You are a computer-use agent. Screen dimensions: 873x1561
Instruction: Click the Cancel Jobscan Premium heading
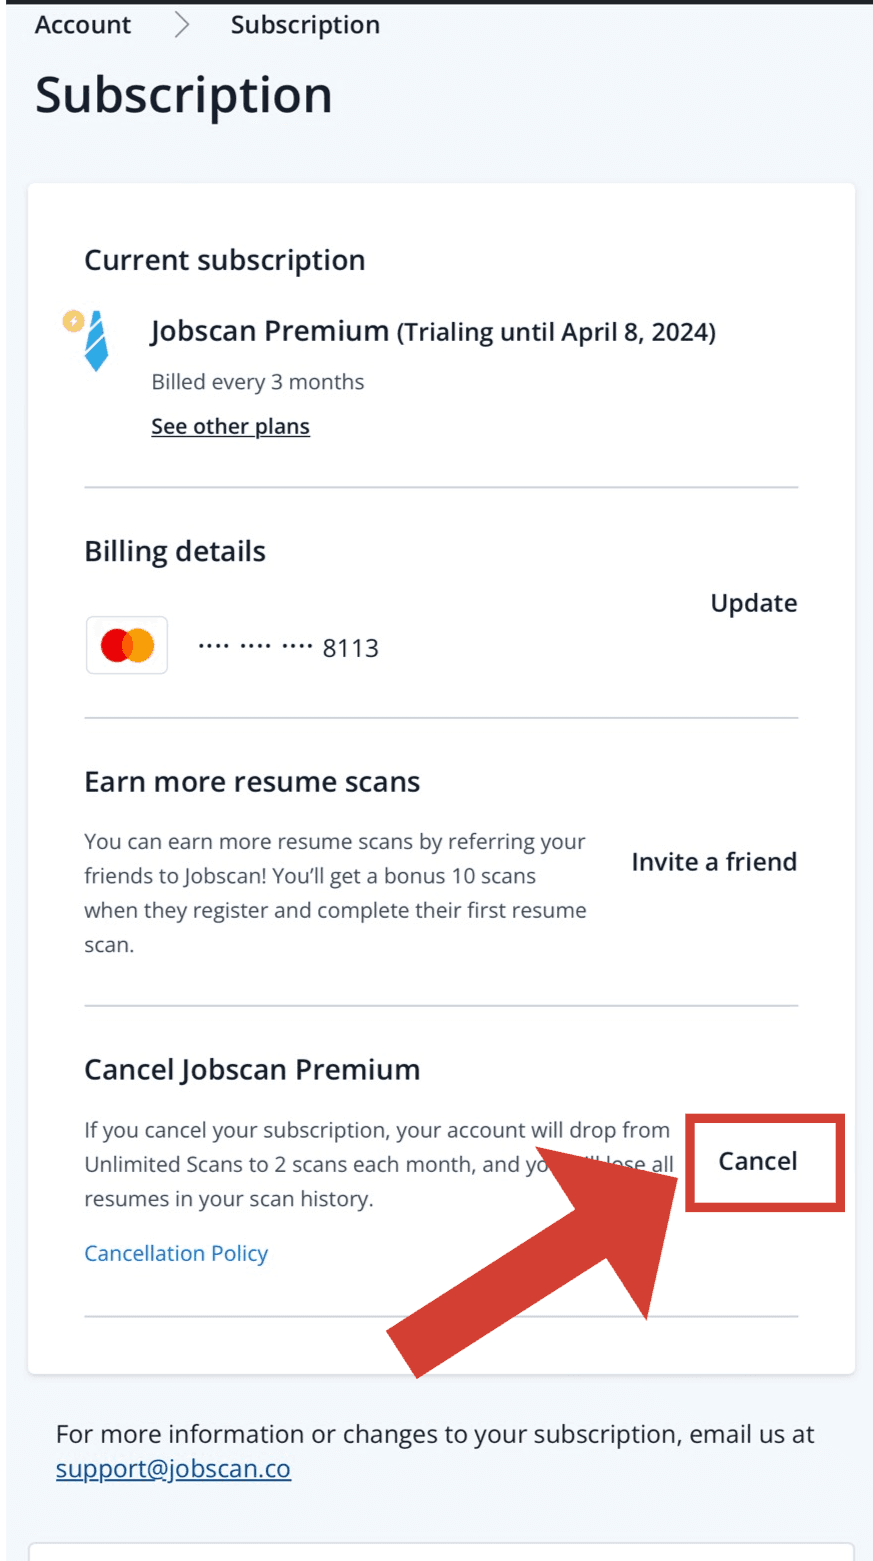pyautogui.click(x=252, y=1070)
